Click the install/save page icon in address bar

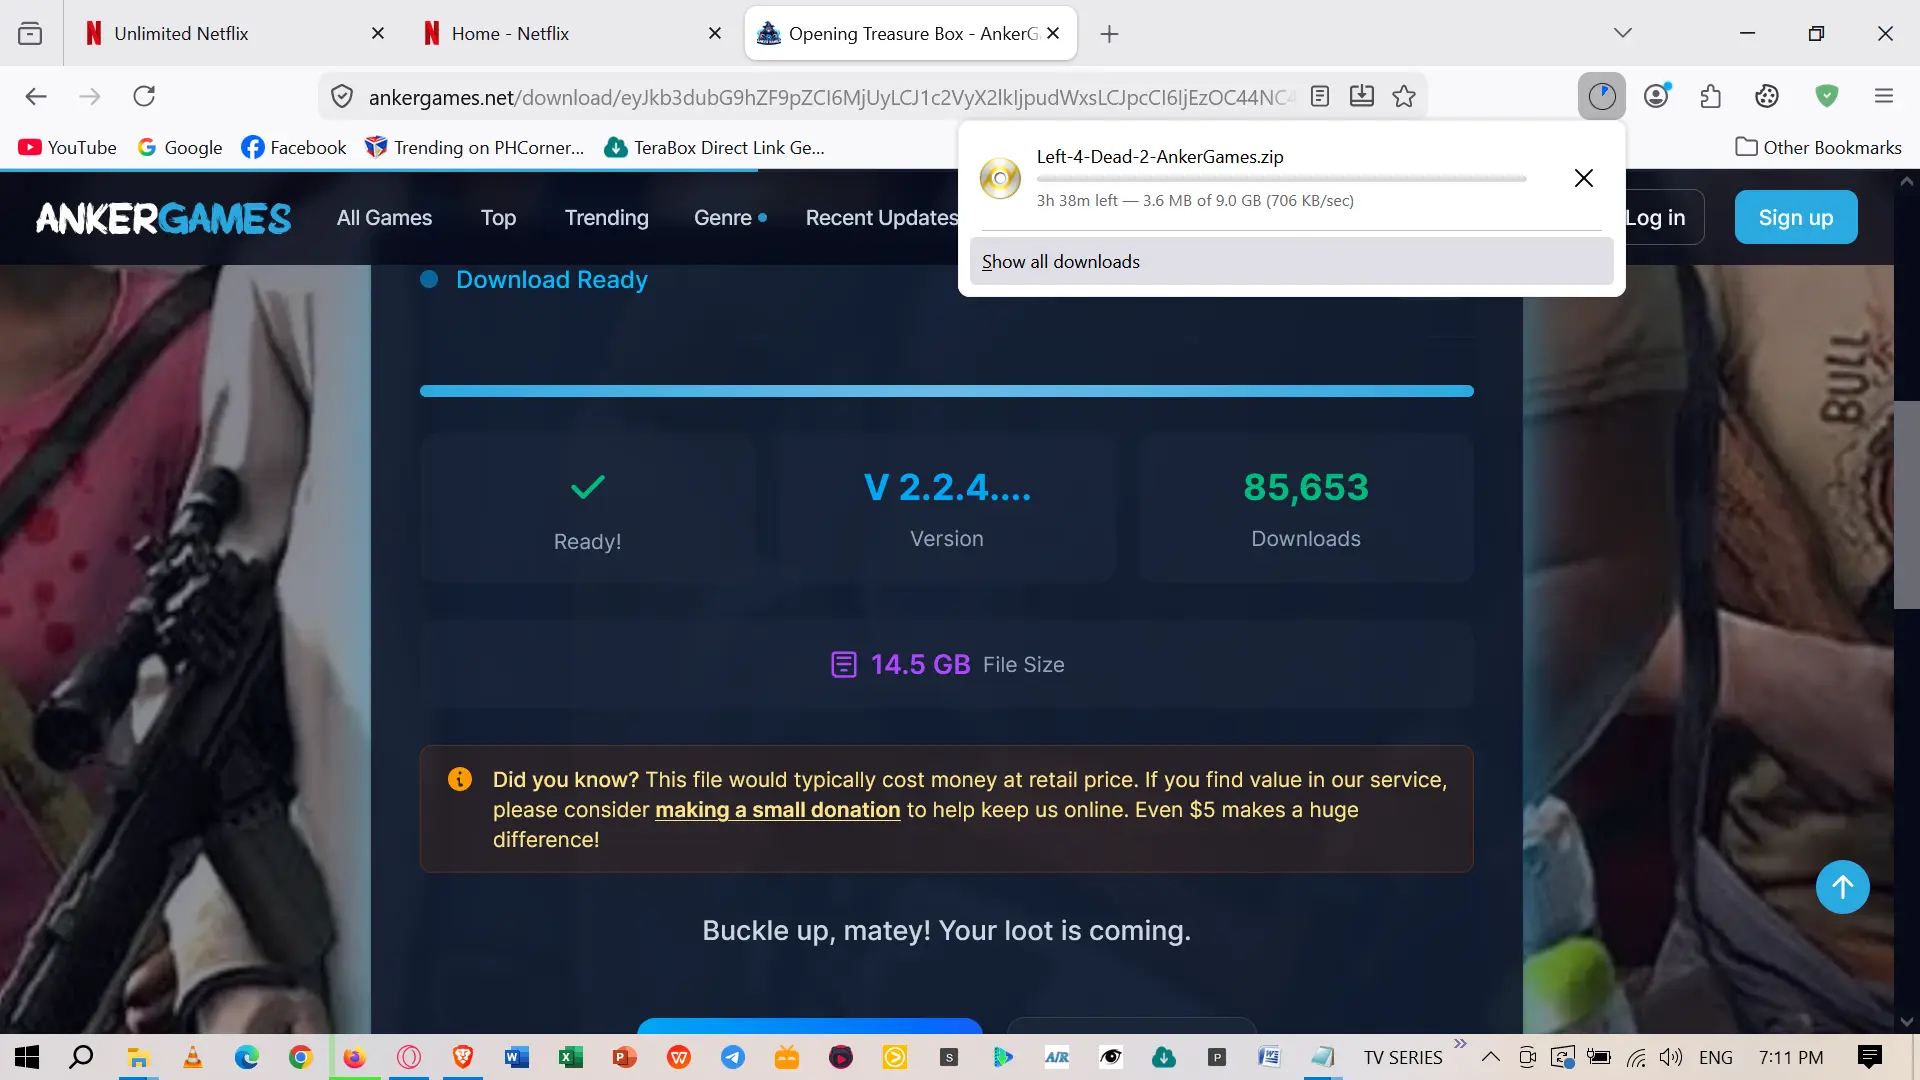(x=1362, y=96)
